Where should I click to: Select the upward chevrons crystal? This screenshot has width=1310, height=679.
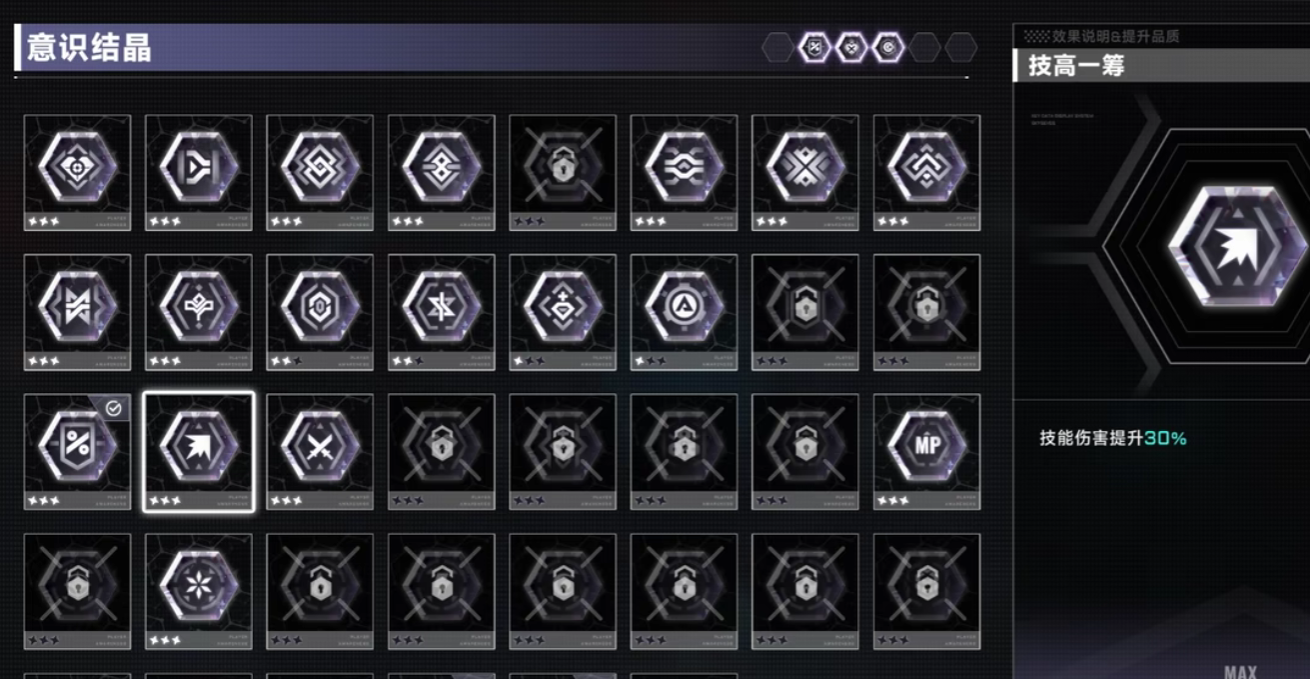tap(926, 172)
